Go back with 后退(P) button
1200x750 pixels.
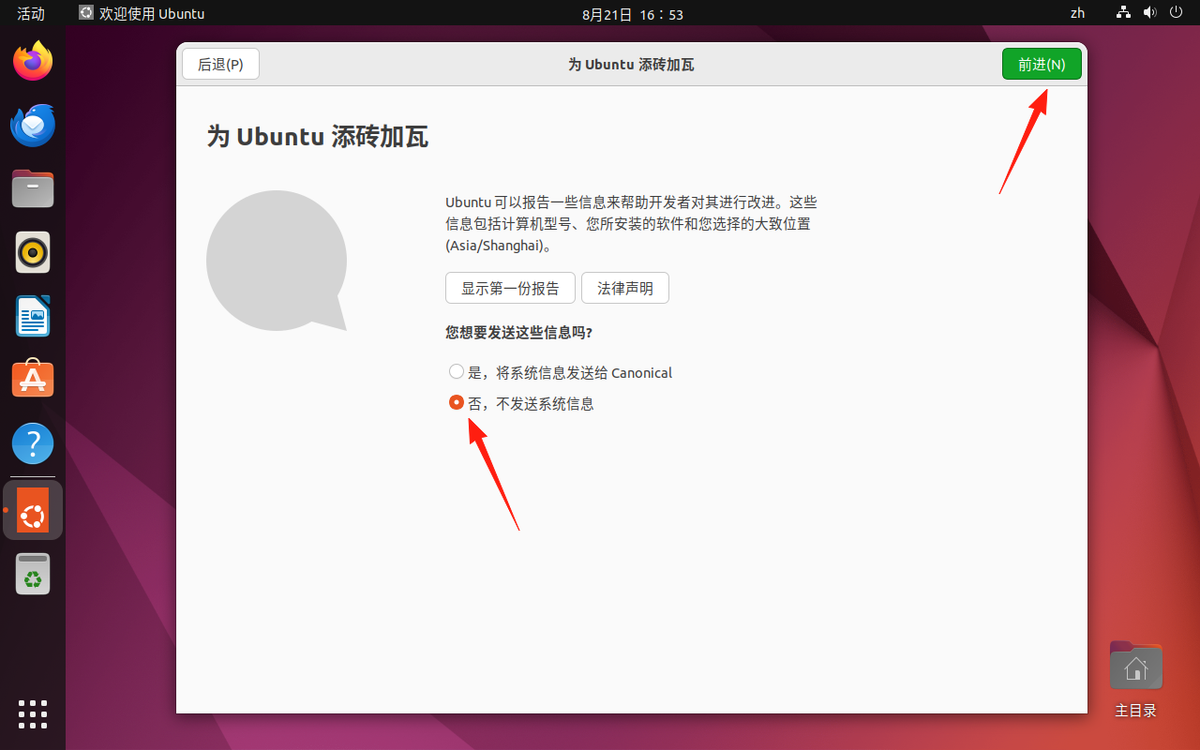click(x=220, y=64)
